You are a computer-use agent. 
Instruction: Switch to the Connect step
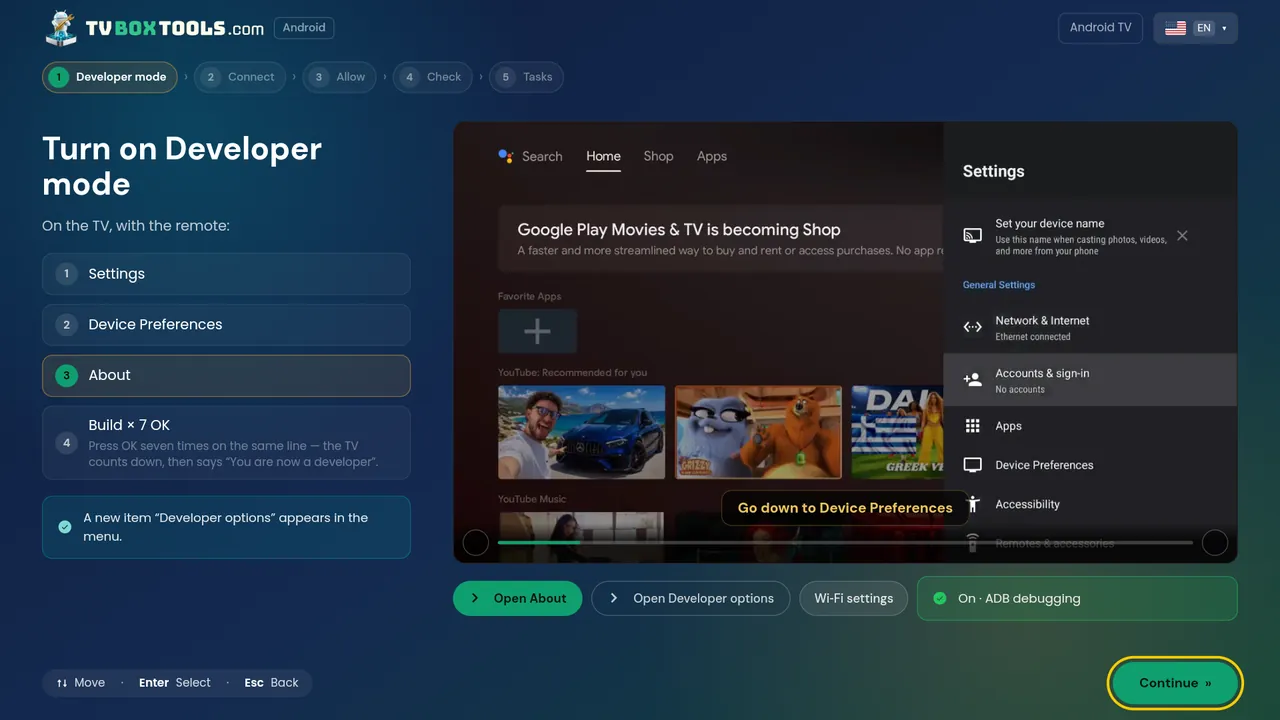(239, 77)
